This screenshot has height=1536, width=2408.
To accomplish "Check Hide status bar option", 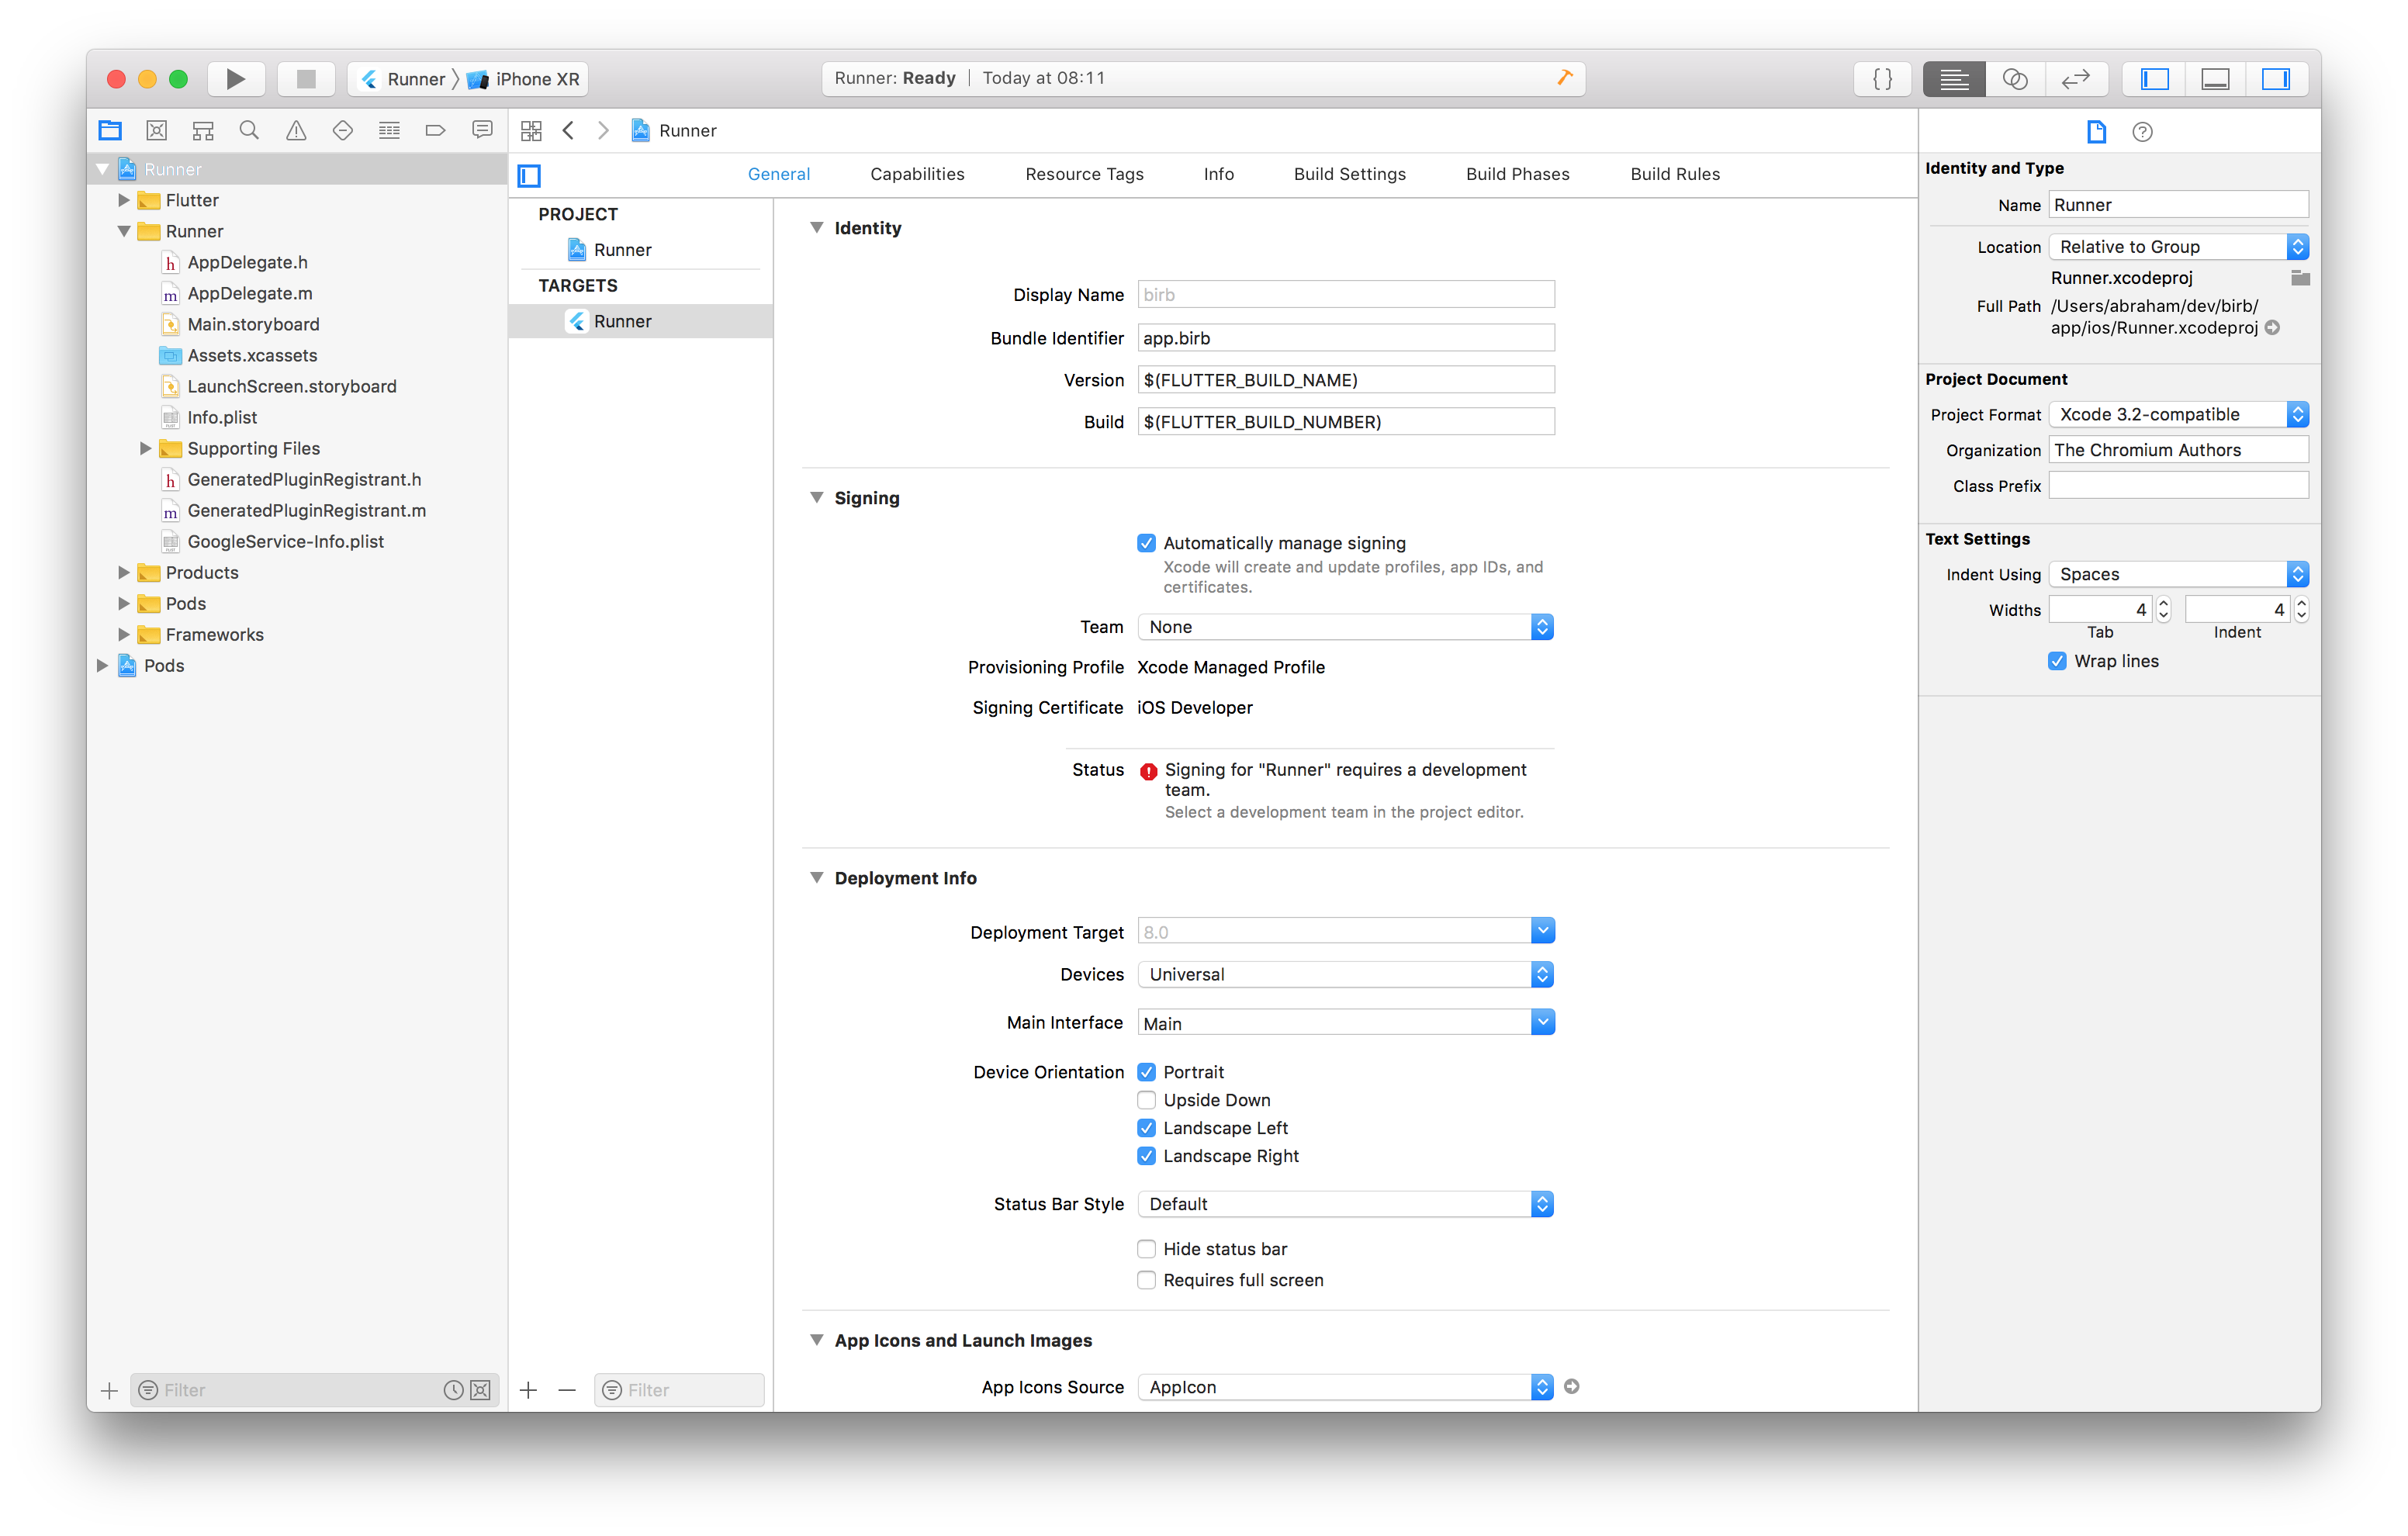I will [1146, 1249].
